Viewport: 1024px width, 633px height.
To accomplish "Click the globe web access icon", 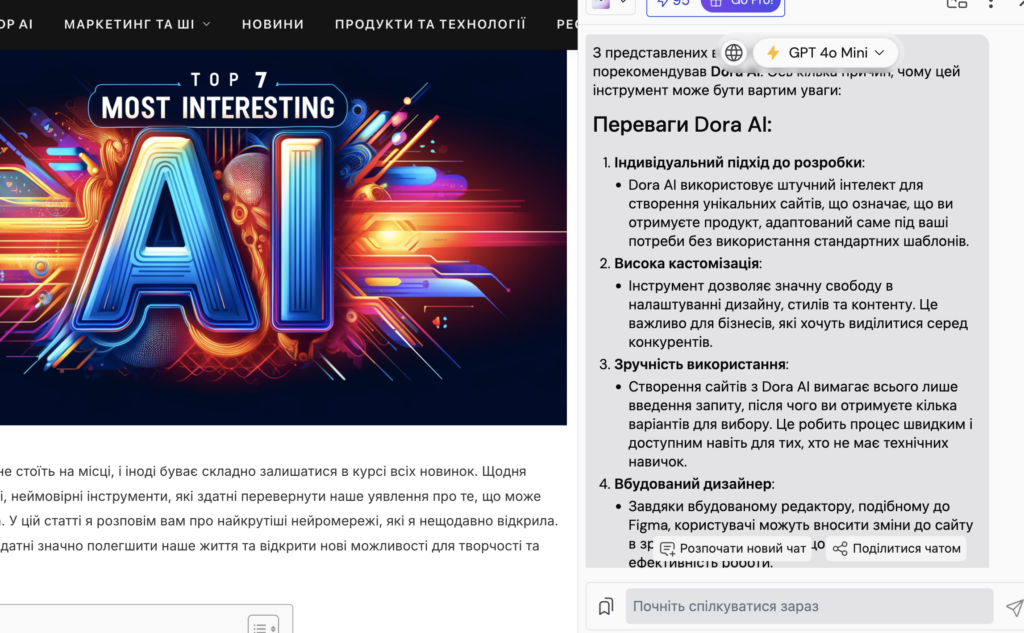I will coord(734,53).
